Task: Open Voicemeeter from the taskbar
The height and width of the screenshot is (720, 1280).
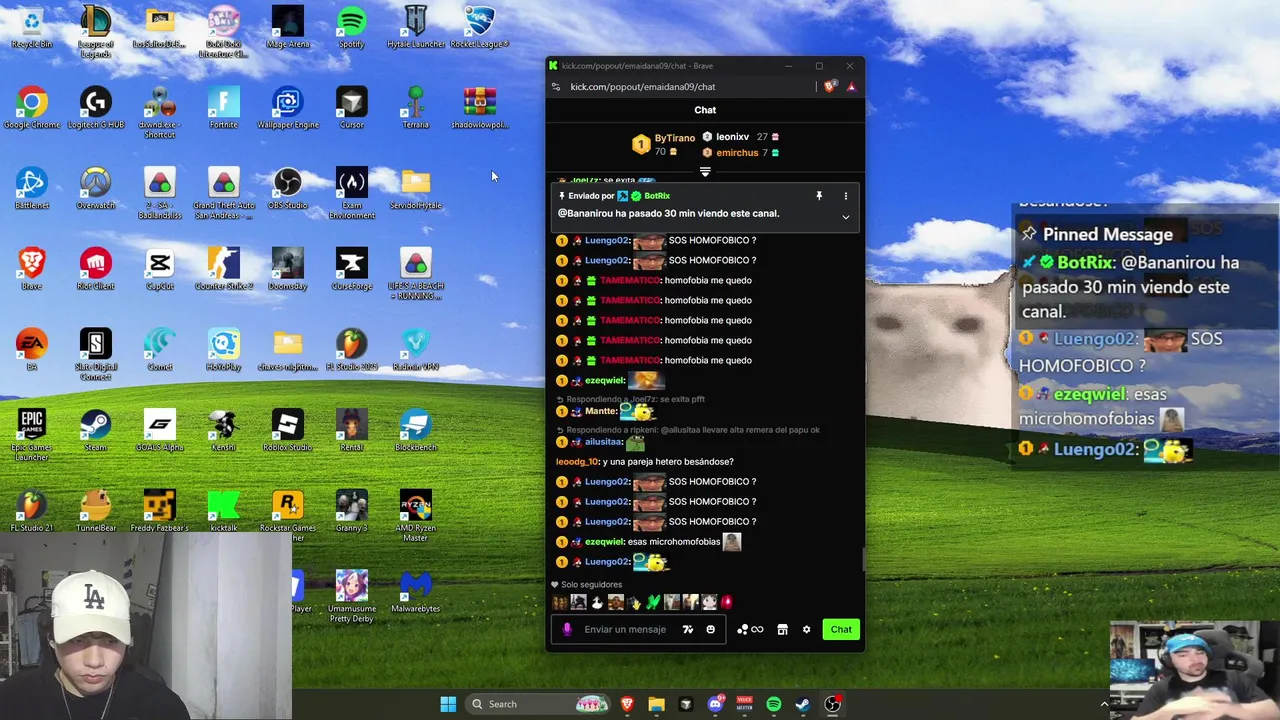Action: [744, 704]
